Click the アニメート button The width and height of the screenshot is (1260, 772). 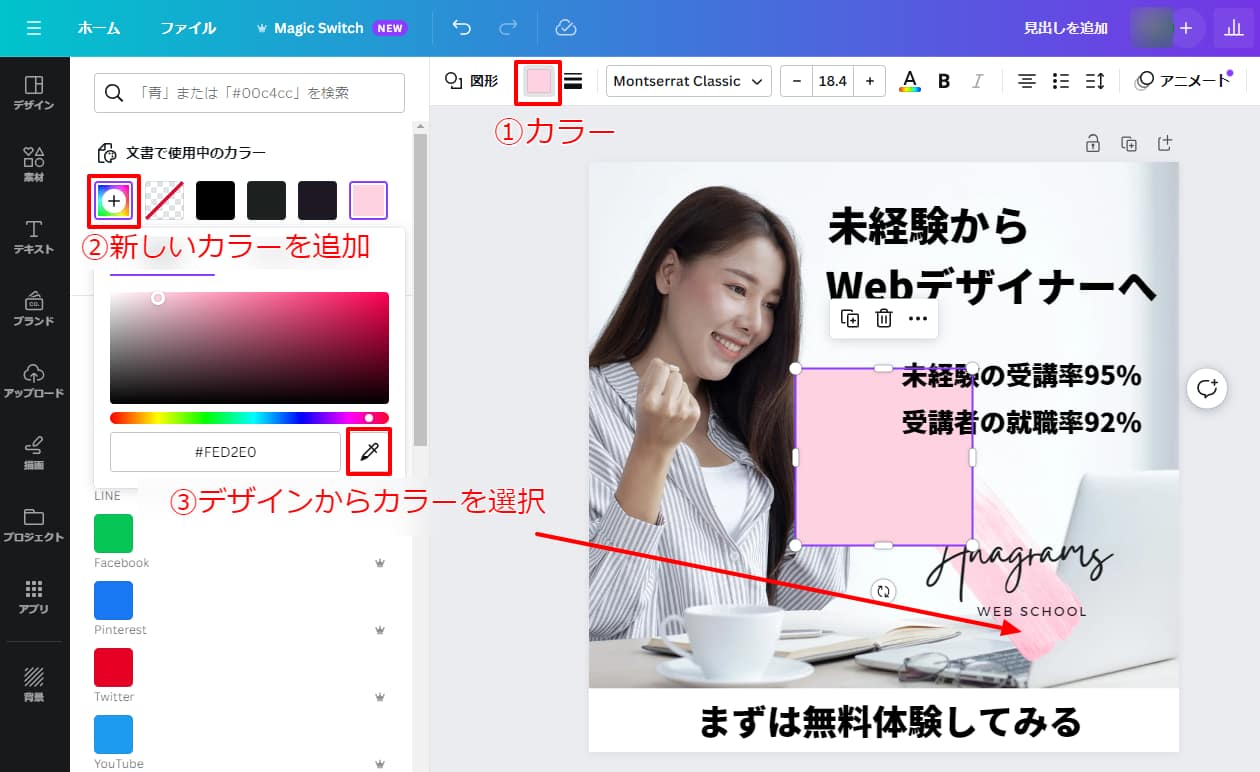1183,81
